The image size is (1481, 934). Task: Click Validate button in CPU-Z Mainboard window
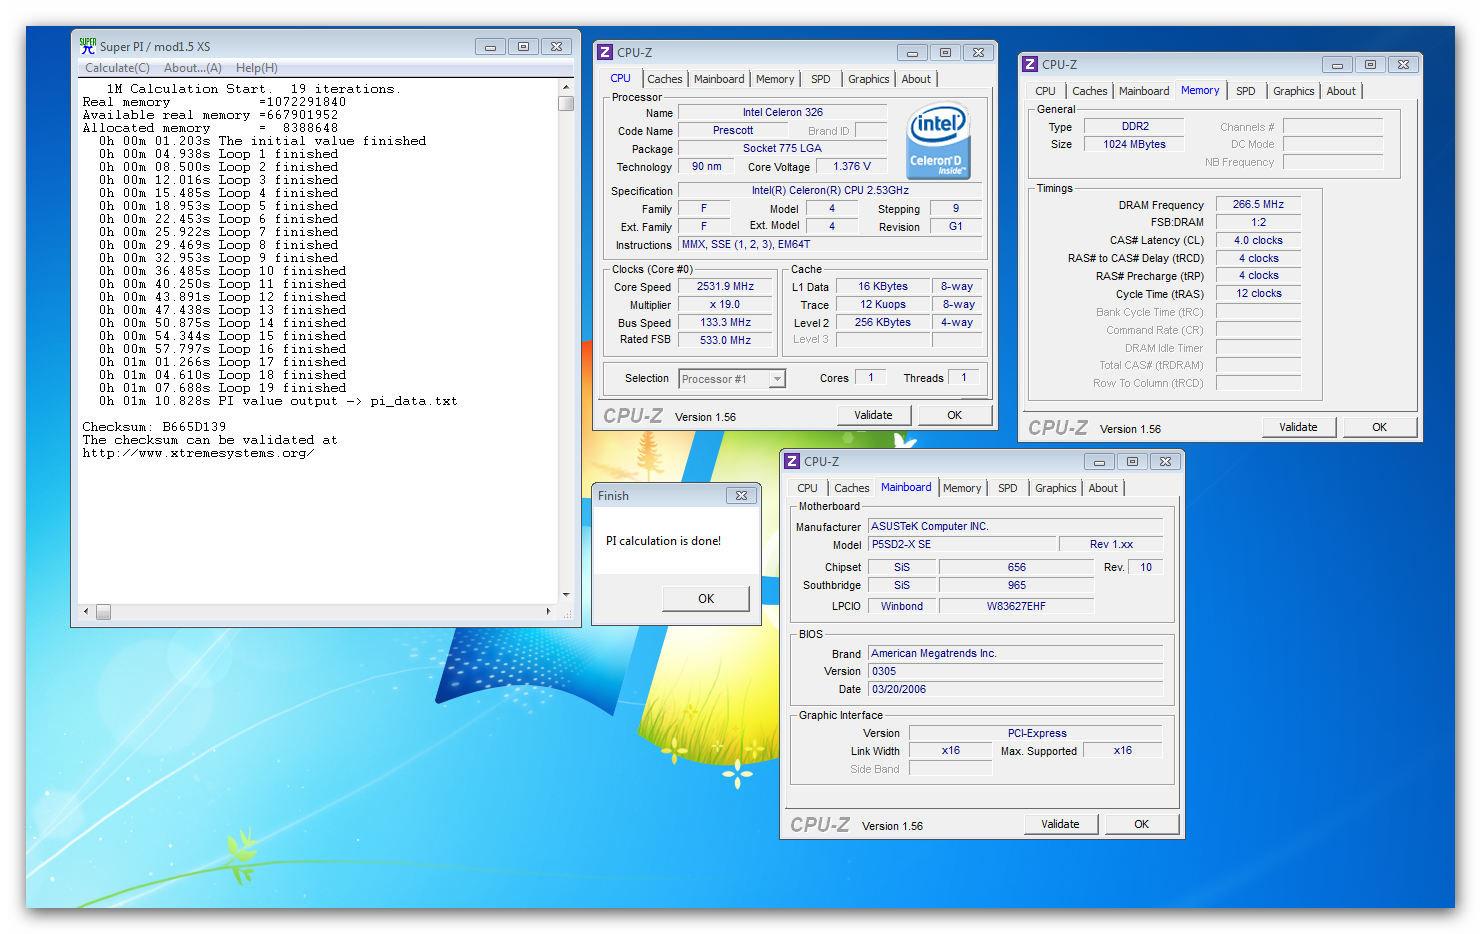1060,824
